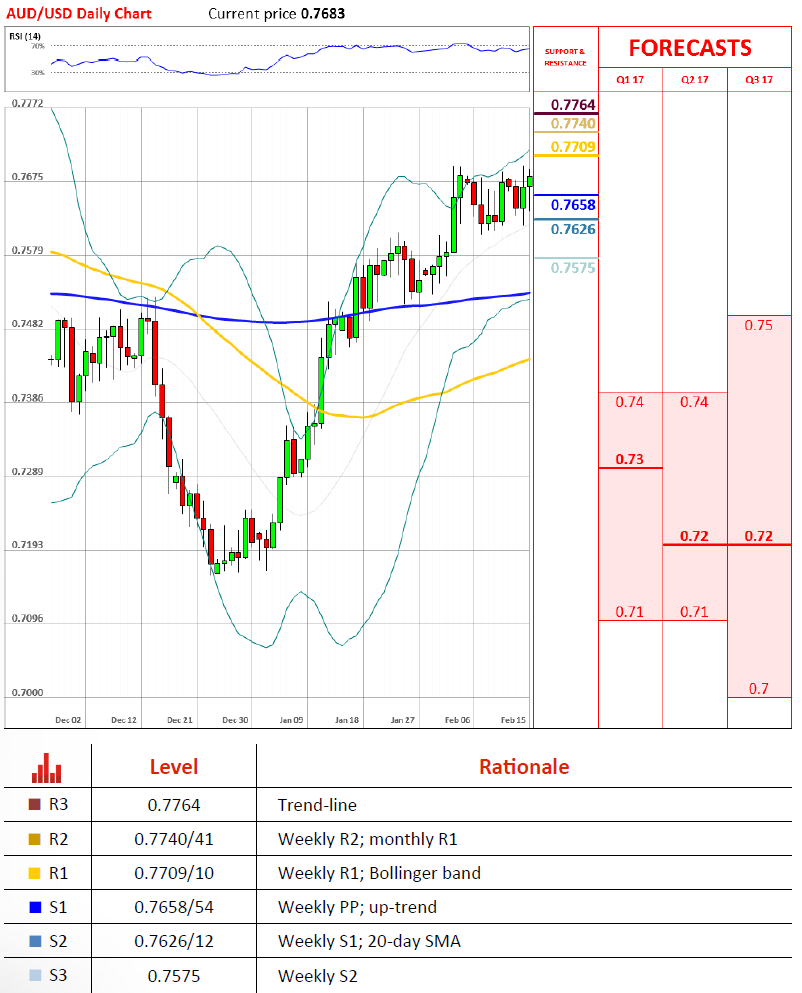The height and width of the screenshot is (993, 802).
Task: Click the 0.7193 price axis label
Action: point(28,545)
